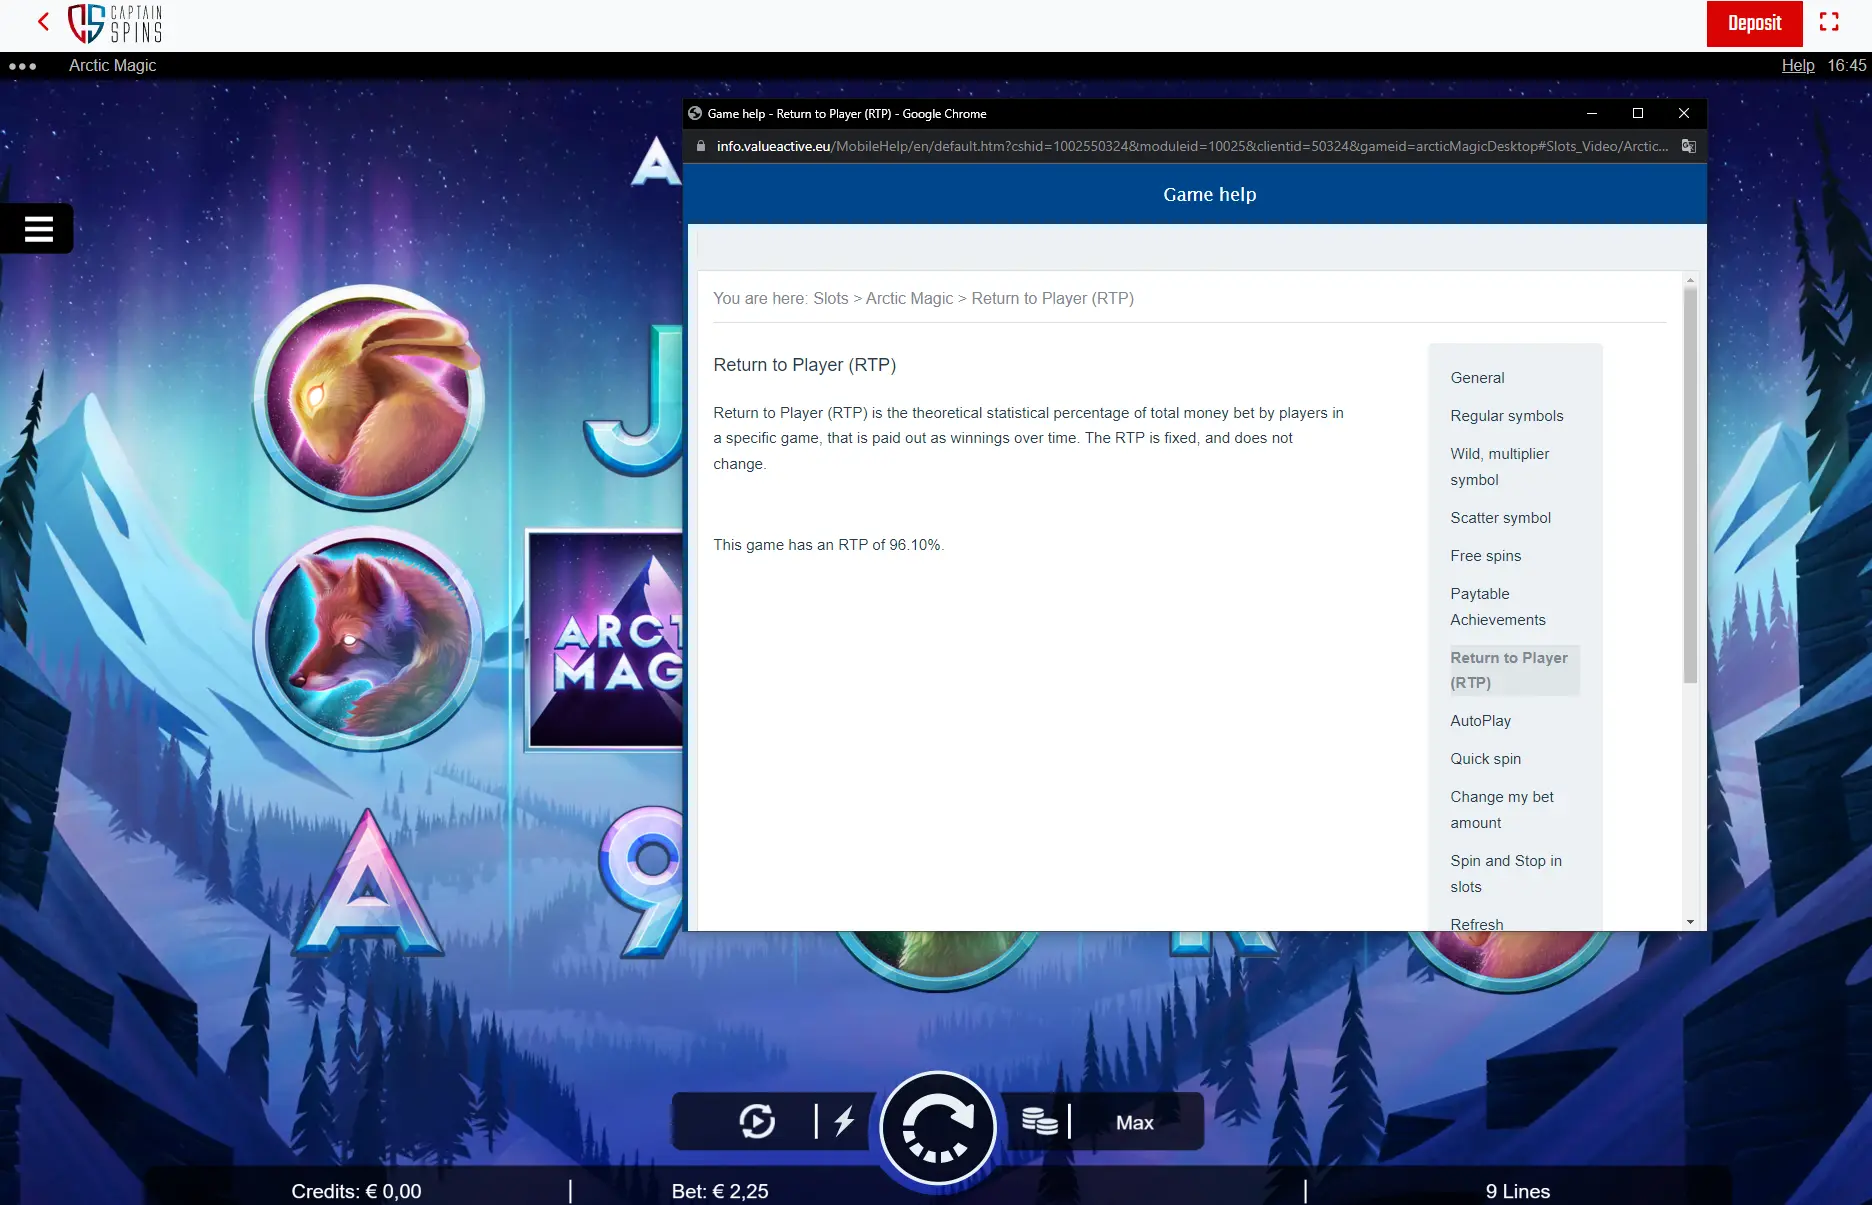
Task: Click the 16:45 clock in game bar
Action: click(1846, 65)
